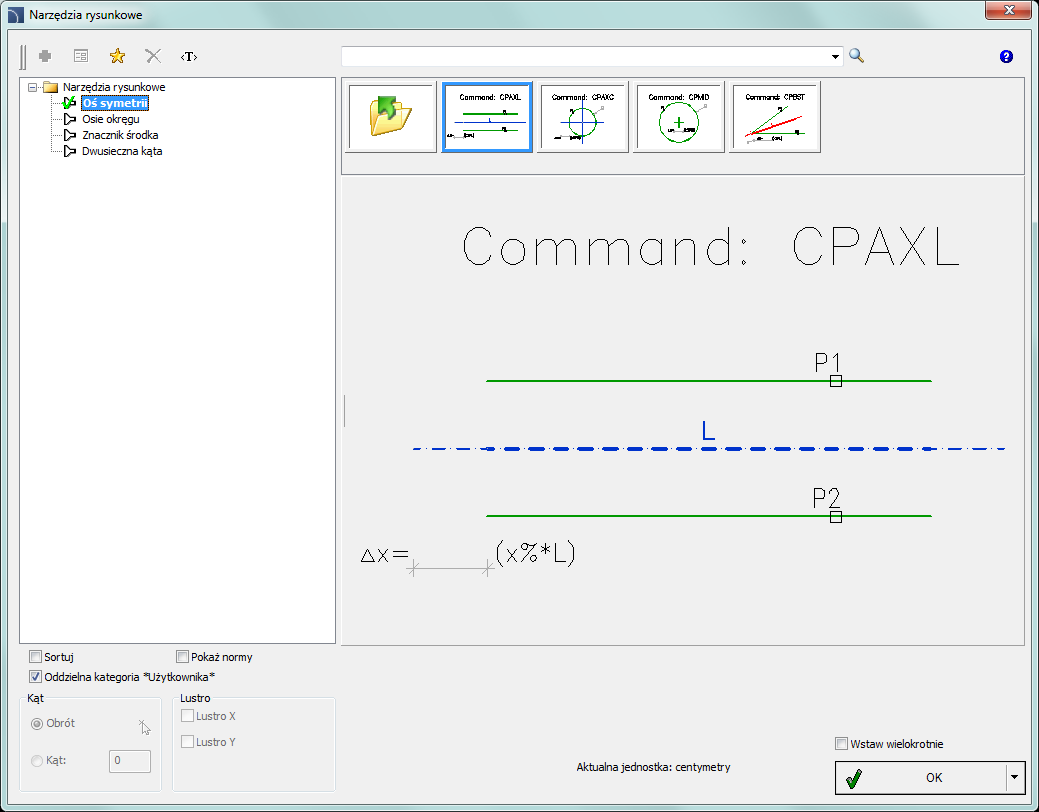Viewport: 1039px width, 812px height.
Task: Uncheck Oddzielna kategoria *Użytkownika*
Action: [x=36, y=677]
